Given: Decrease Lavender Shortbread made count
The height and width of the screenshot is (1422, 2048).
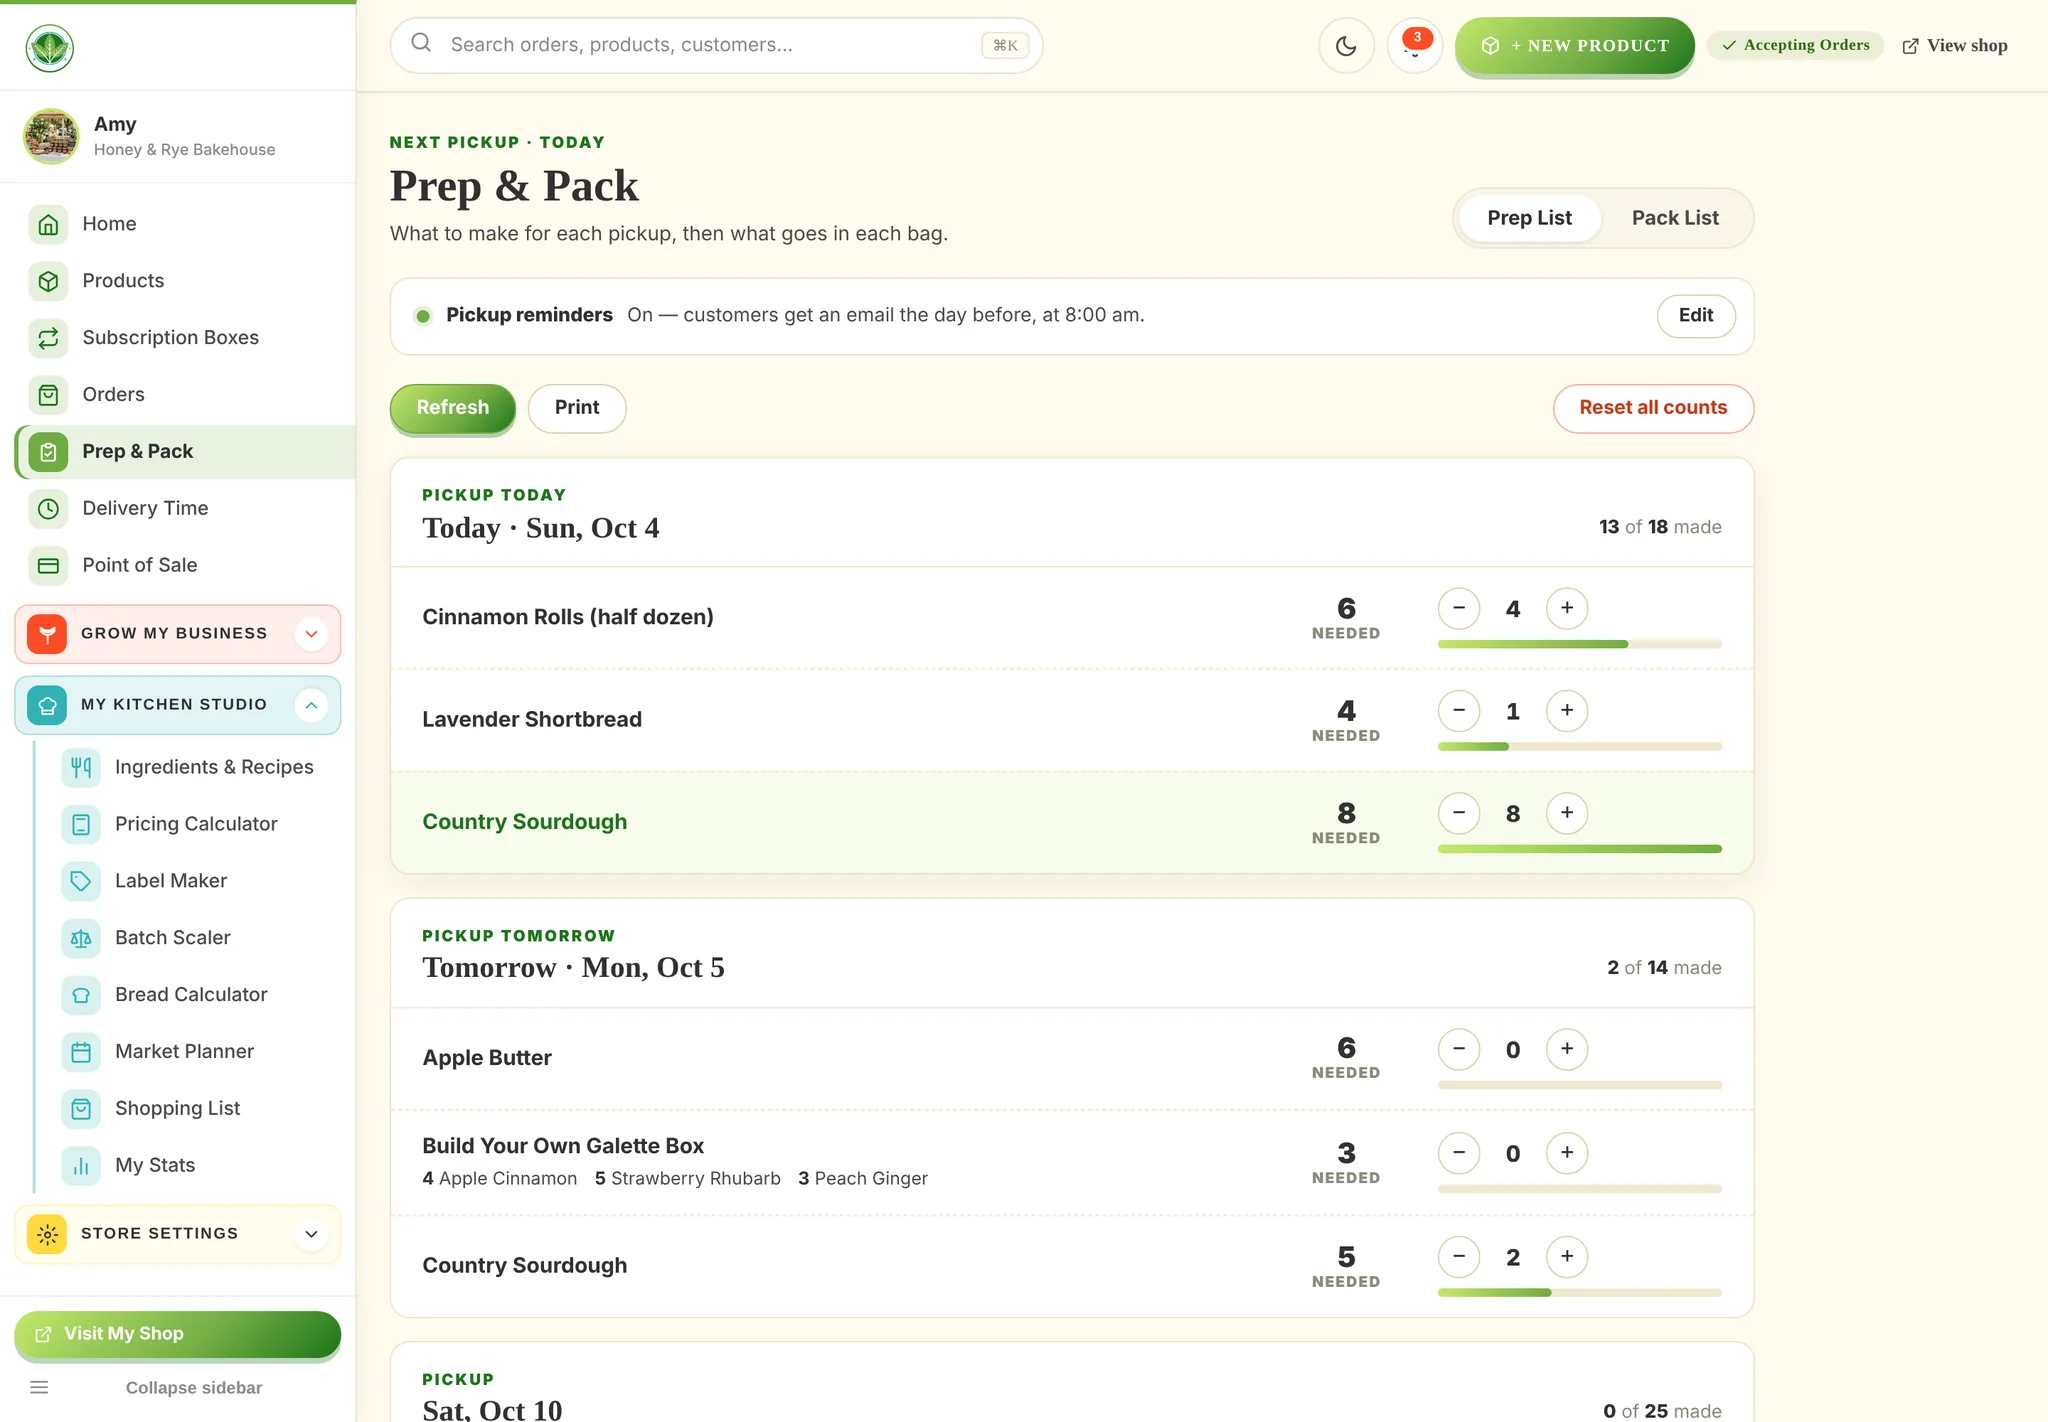Looking at the screenshot, I should pos(1459,711).
